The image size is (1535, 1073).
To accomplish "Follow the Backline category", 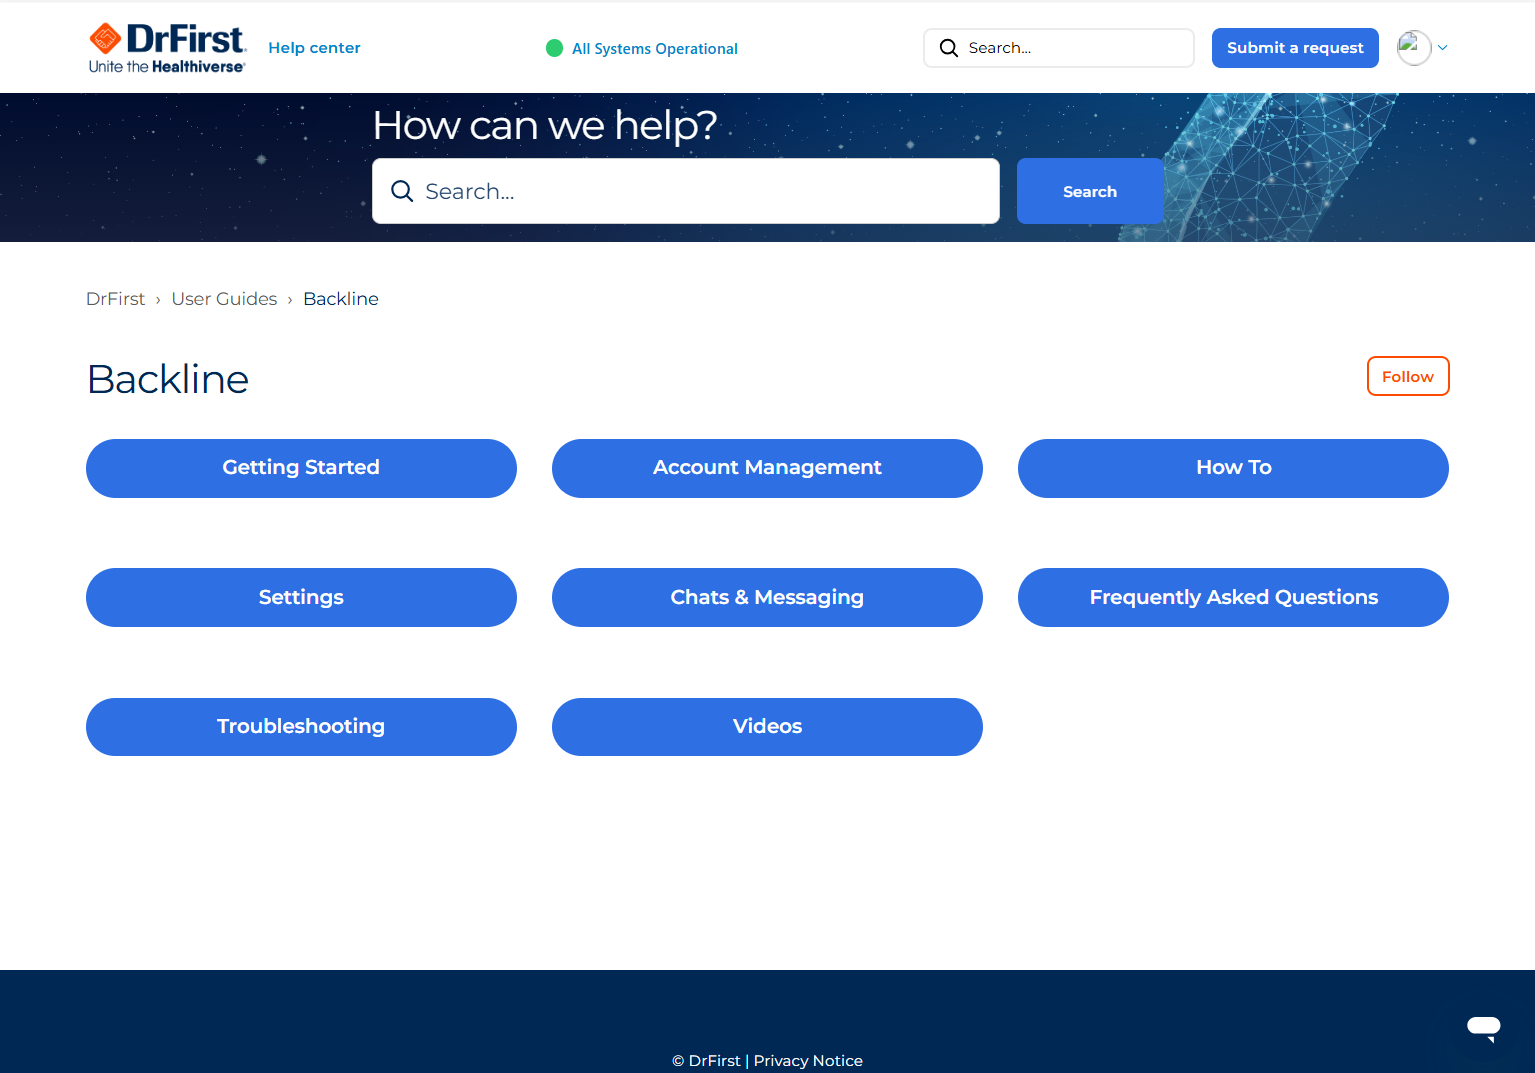I will [1408, 376].
